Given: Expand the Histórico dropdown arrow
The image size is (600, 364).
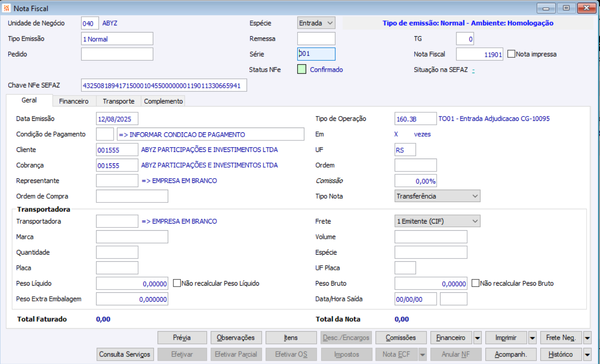Looking at the screenshot, I should [x=587, y=354].
